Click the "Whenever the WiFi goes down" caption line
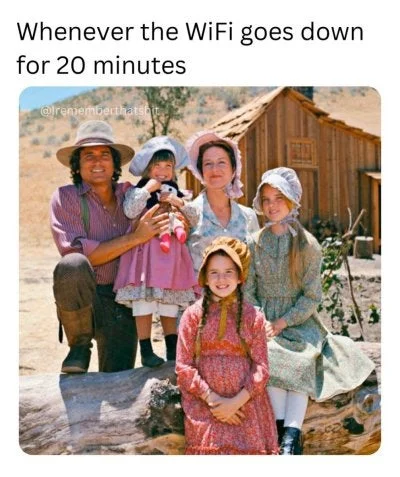400x477 pixels. 190,33
